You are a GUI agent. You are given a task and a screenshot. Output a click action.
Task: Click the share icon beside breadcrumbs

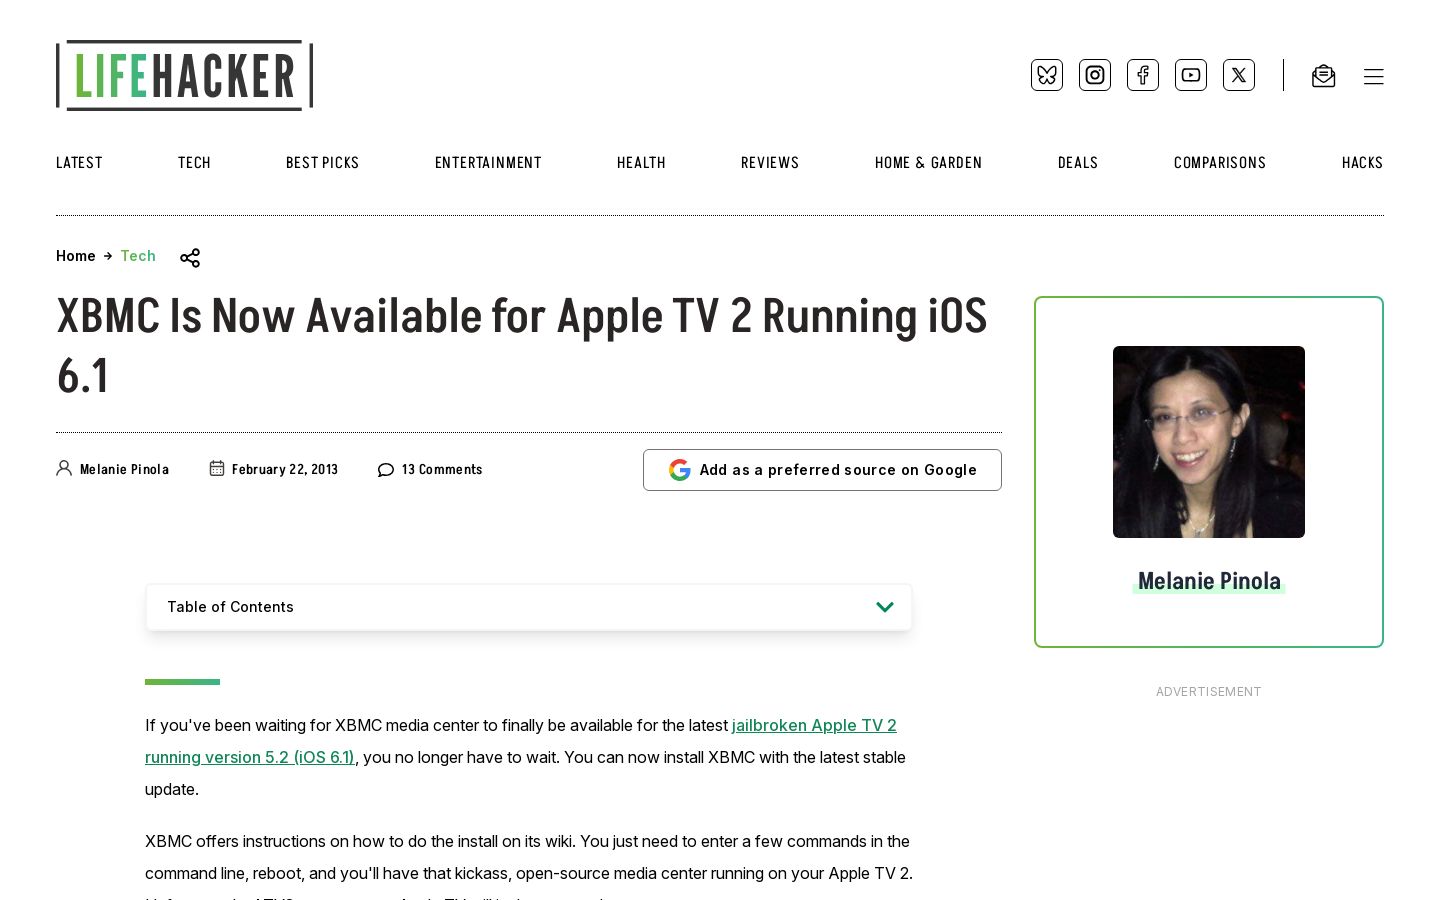click(190, 258)
